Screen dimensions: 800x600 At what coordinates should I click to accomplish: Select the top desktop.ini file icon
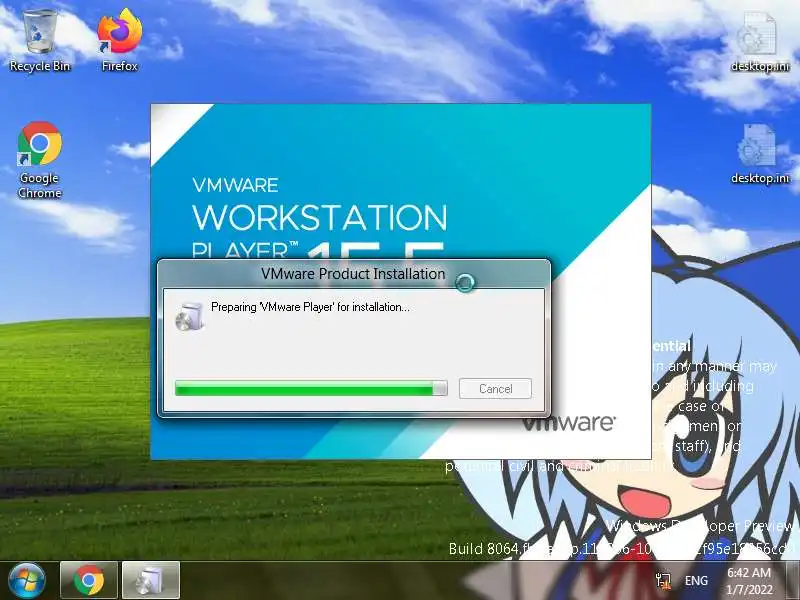pos(760,42)
